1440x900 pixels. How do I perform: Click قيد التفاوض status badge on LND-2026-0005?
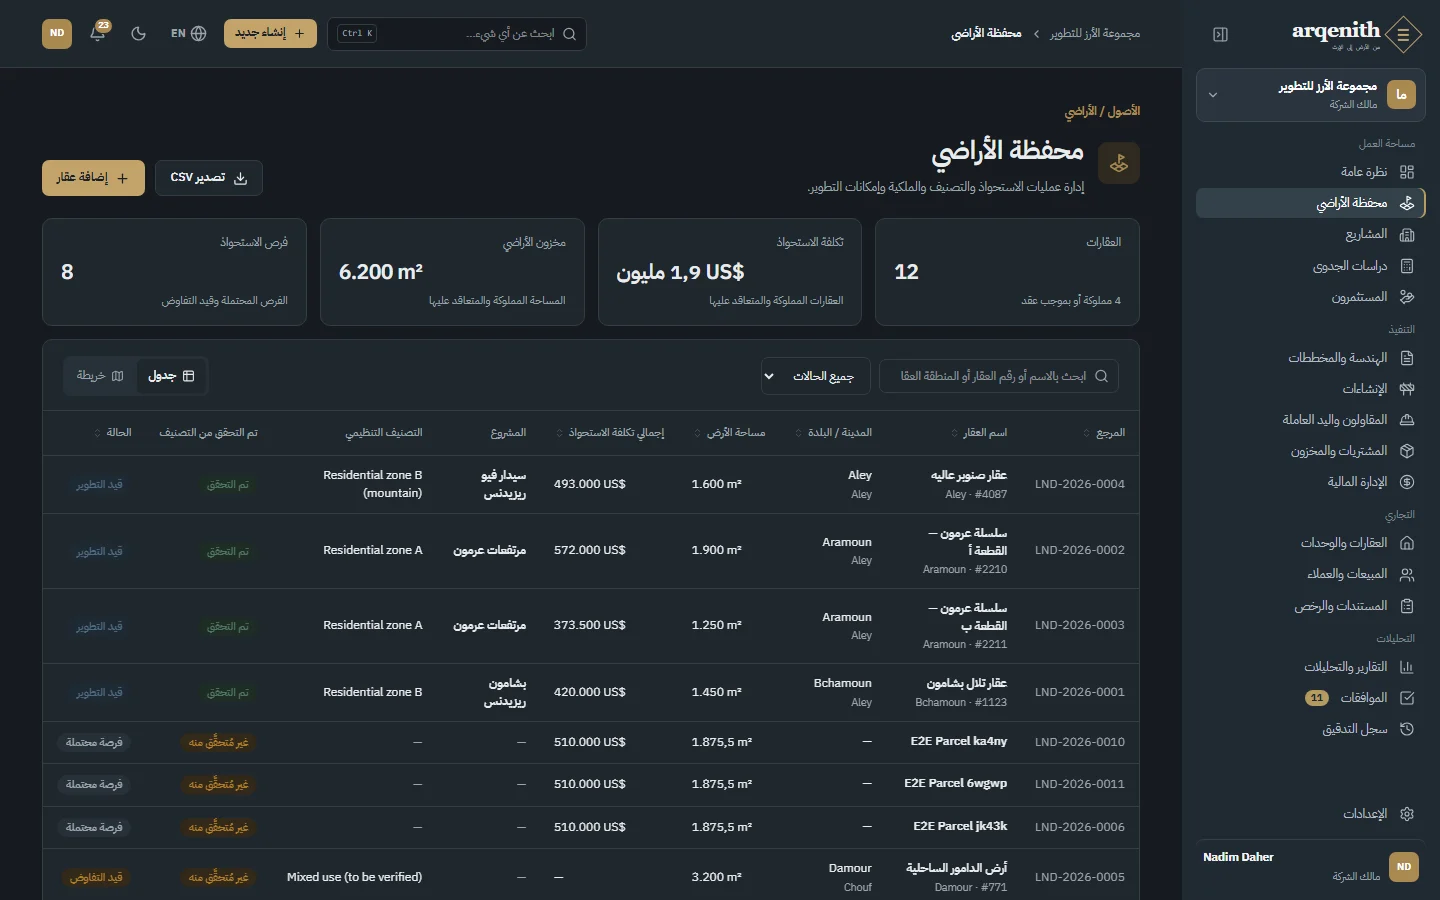click(96, 878)
